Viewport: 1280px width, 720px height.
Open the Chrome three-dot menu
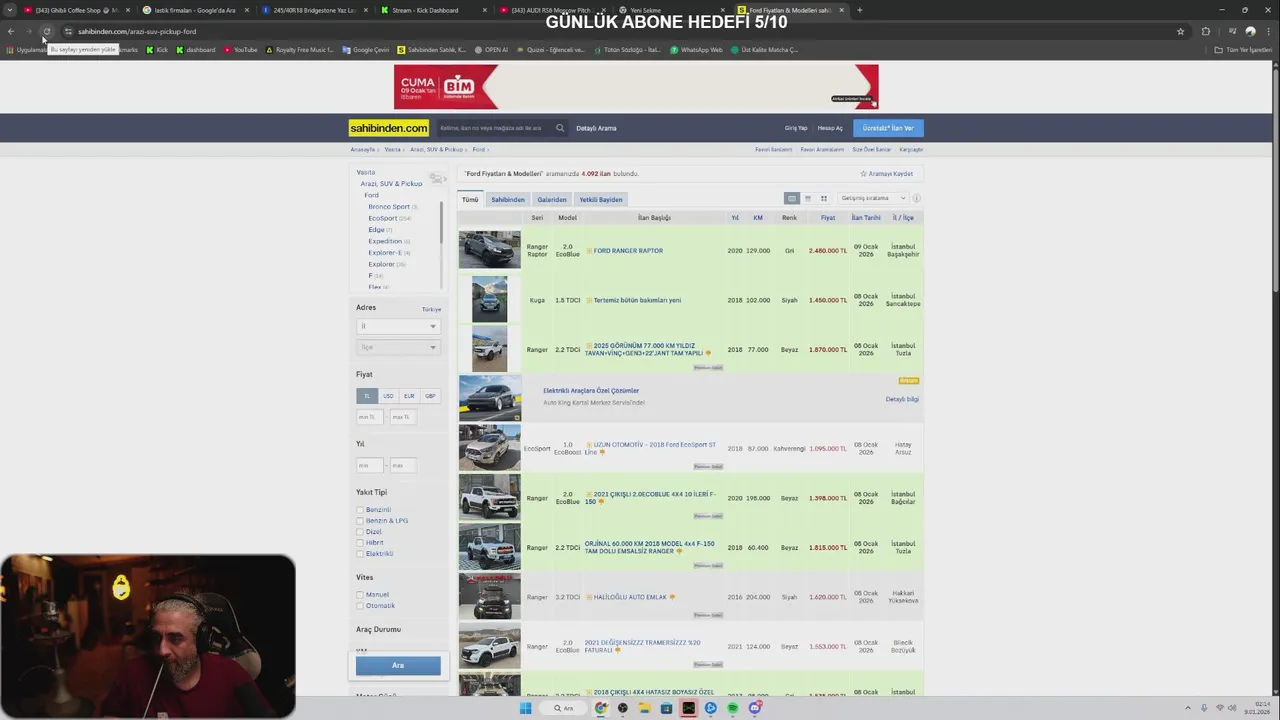point(1267,31)
